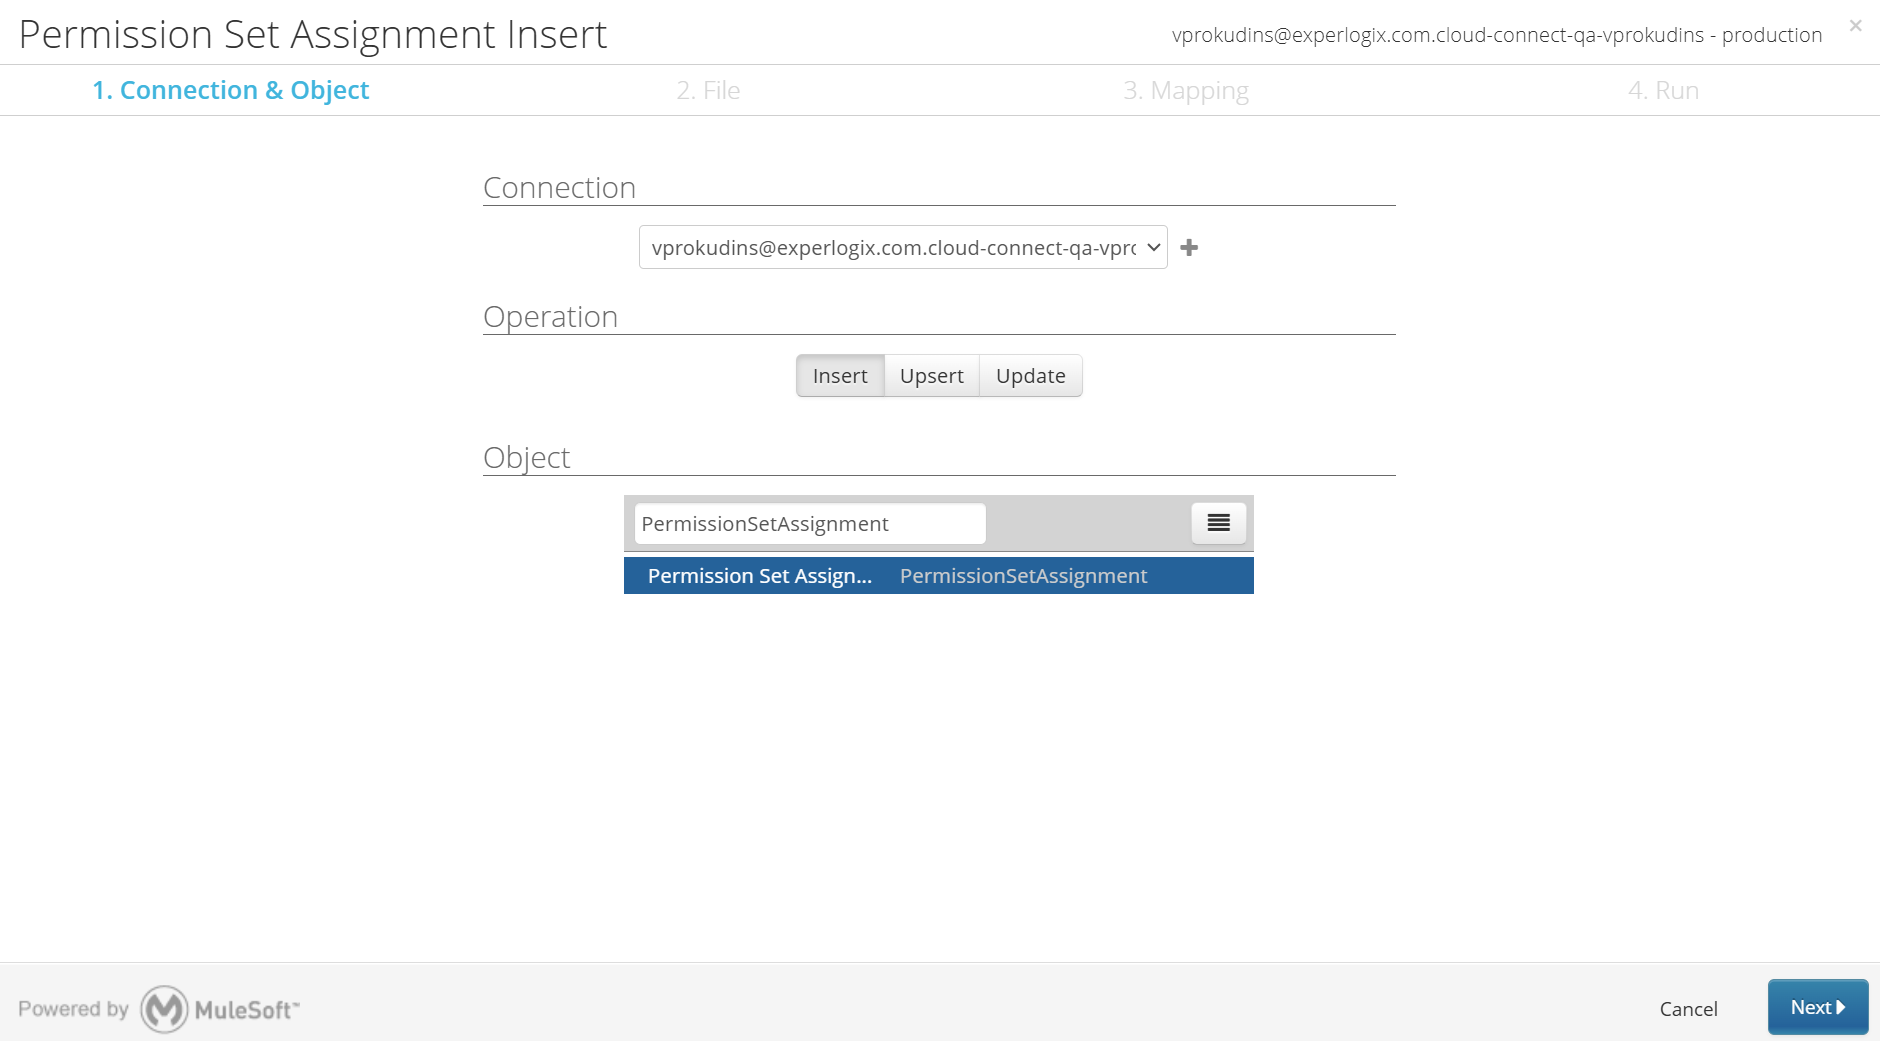Go to the Connection & Object step
This screenshot has width=1880, height=1041.
231,90
